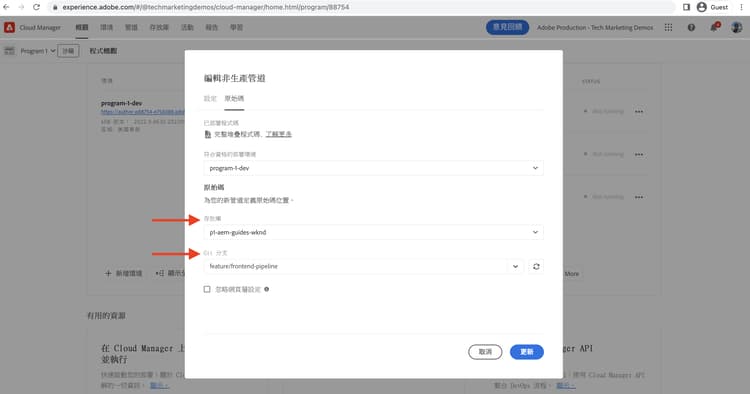Open the 活動 top navigation tab

(x=187, y=27)
